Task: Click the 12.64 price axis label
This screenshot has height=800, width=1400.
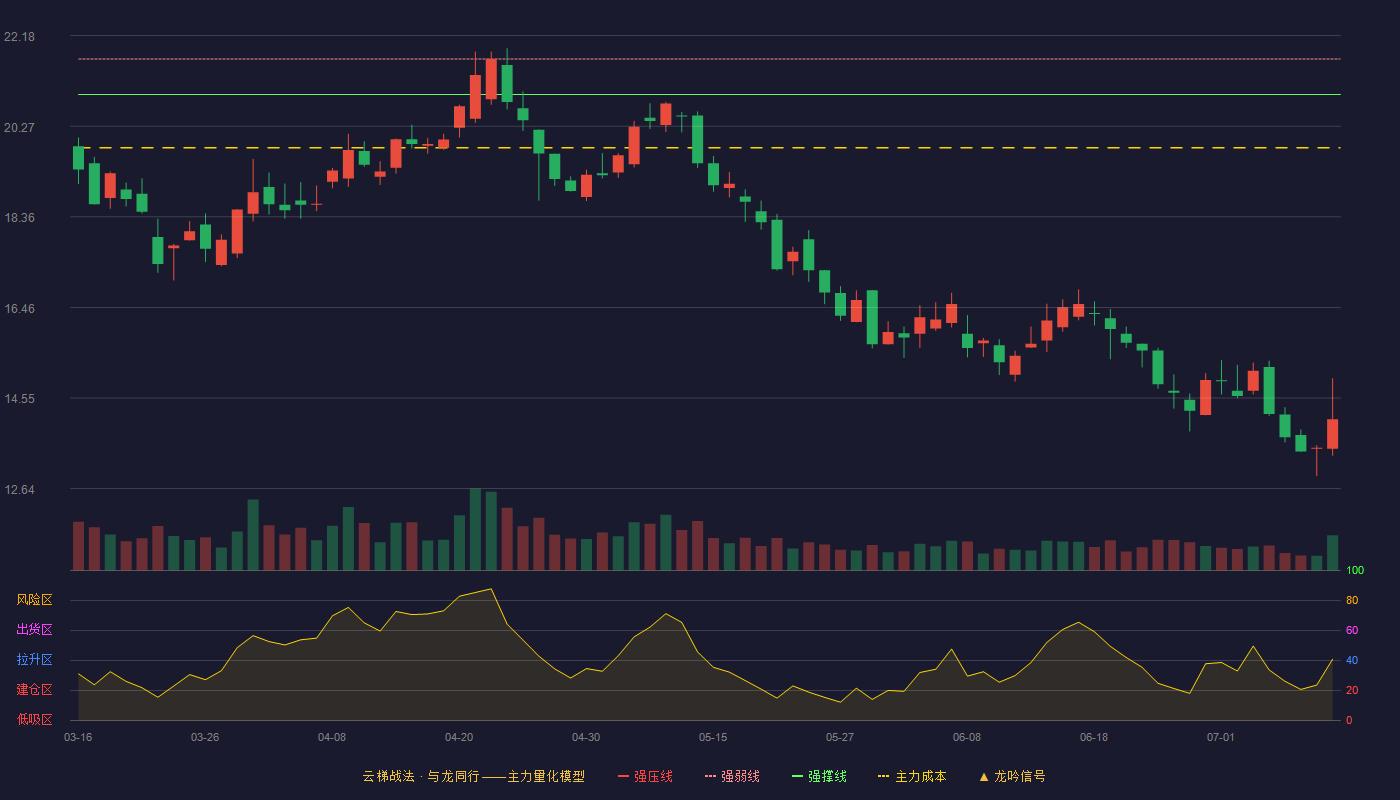Action: (19, 490)
